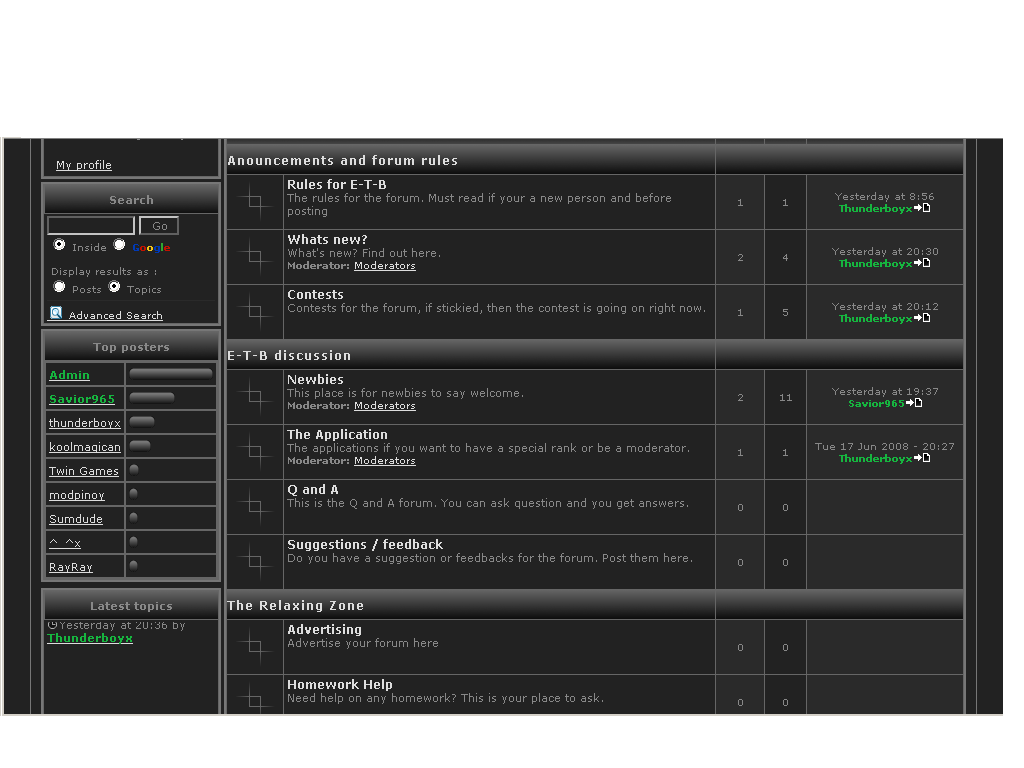Click The Application forum status icon
The image size is (1024, 768).
click(255, 452)
